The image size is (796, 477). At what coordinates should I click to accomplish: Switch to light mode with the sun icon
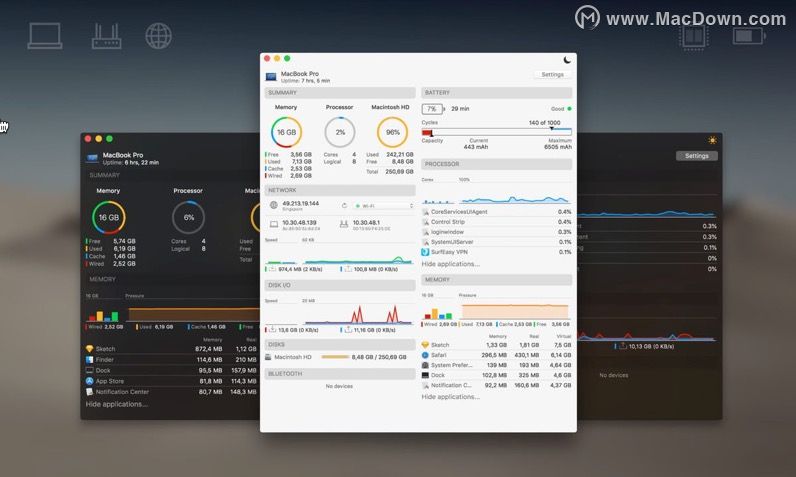712,140
